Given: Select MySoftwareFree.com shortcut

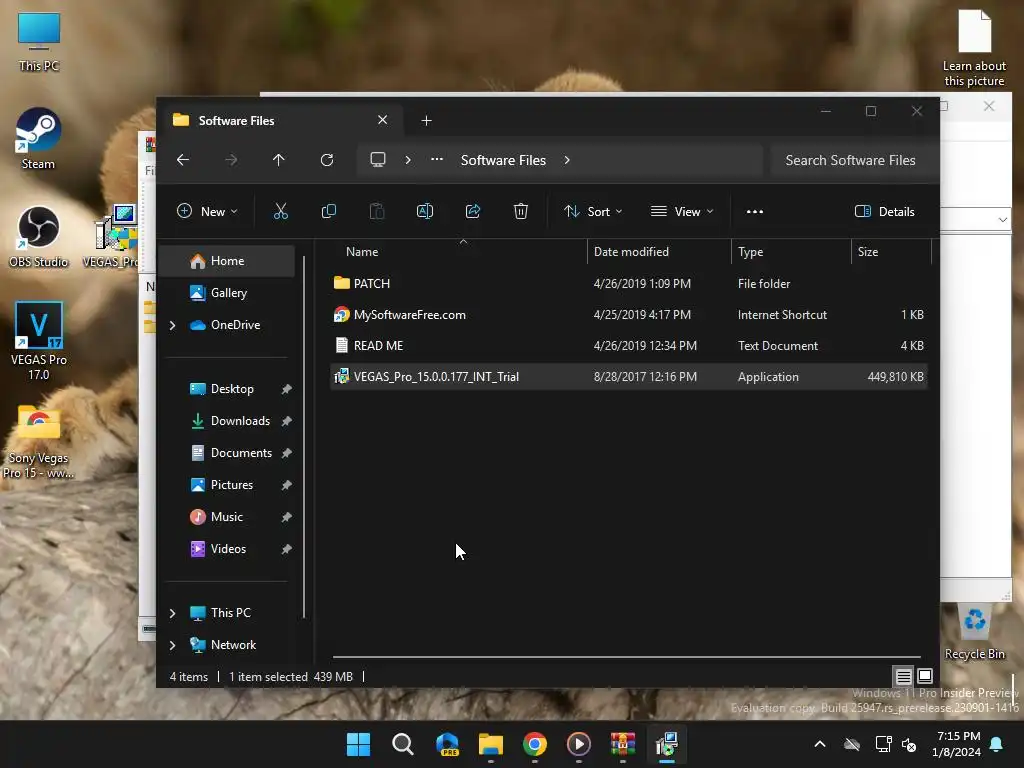Looking at the screenshot, I should 629,315.
